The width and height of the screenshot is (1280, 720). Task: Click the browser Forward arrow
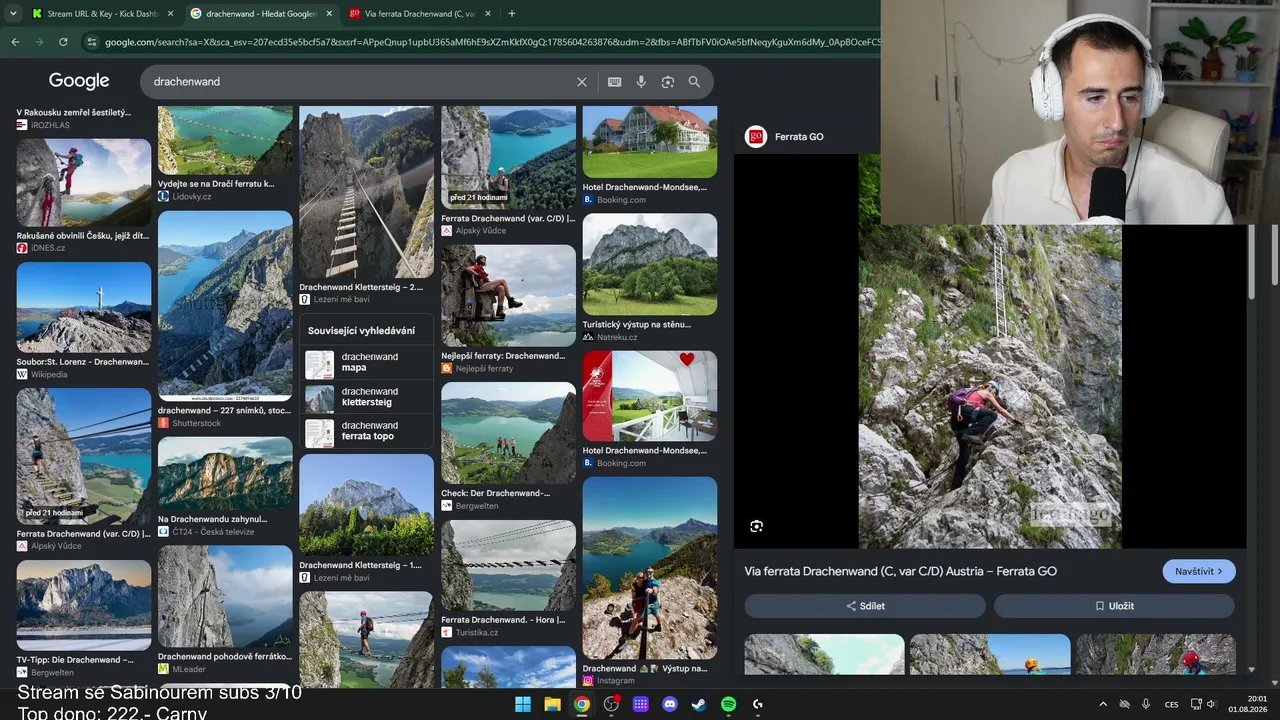pos(39,42)
